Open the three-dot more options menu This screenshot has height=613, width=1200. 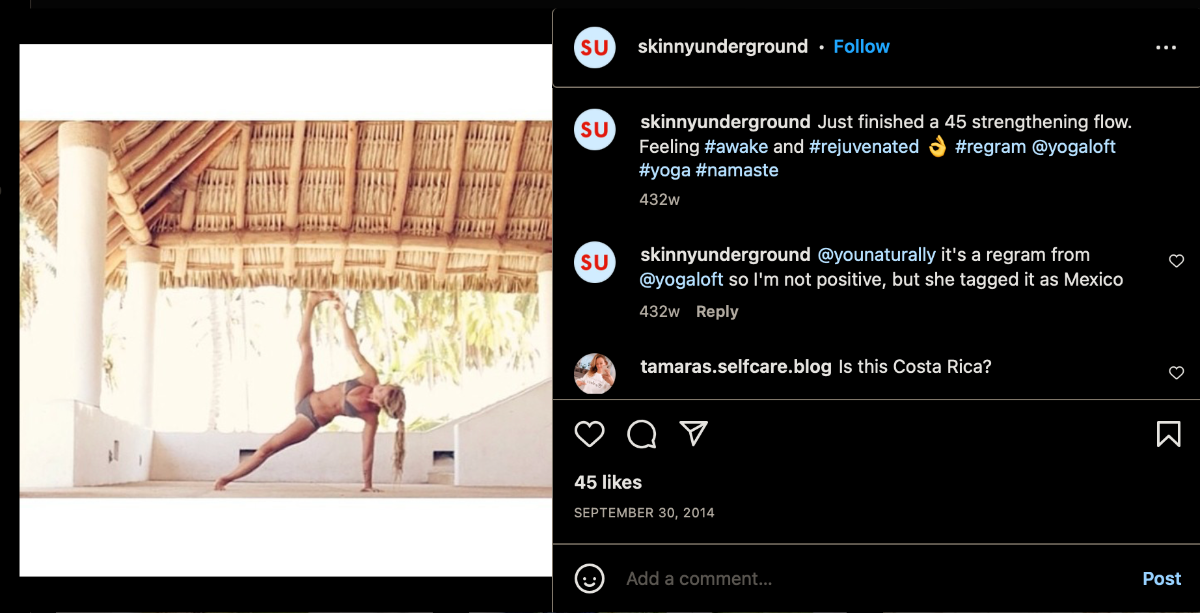point(1166,48)
